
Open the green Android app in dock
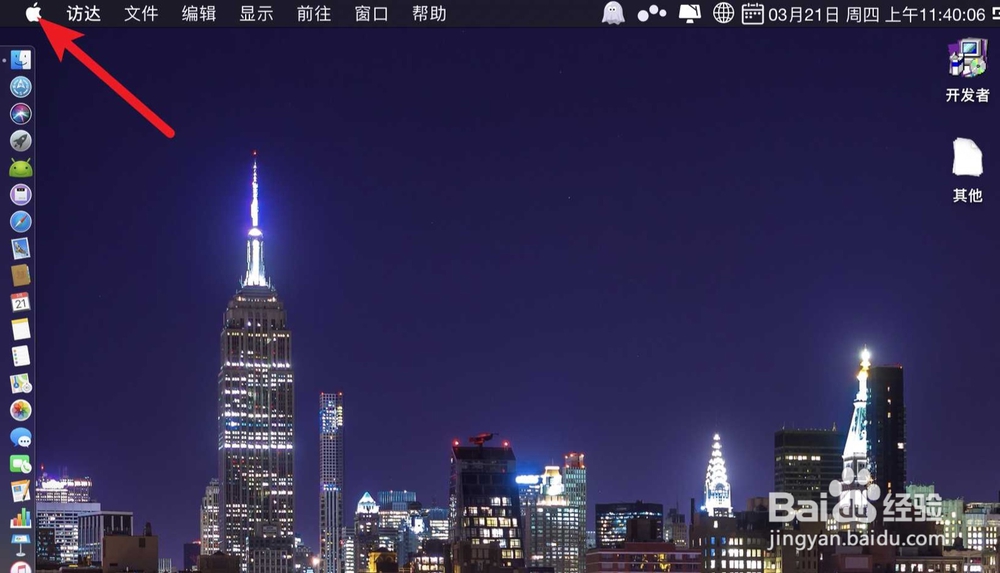click(21, 168)
